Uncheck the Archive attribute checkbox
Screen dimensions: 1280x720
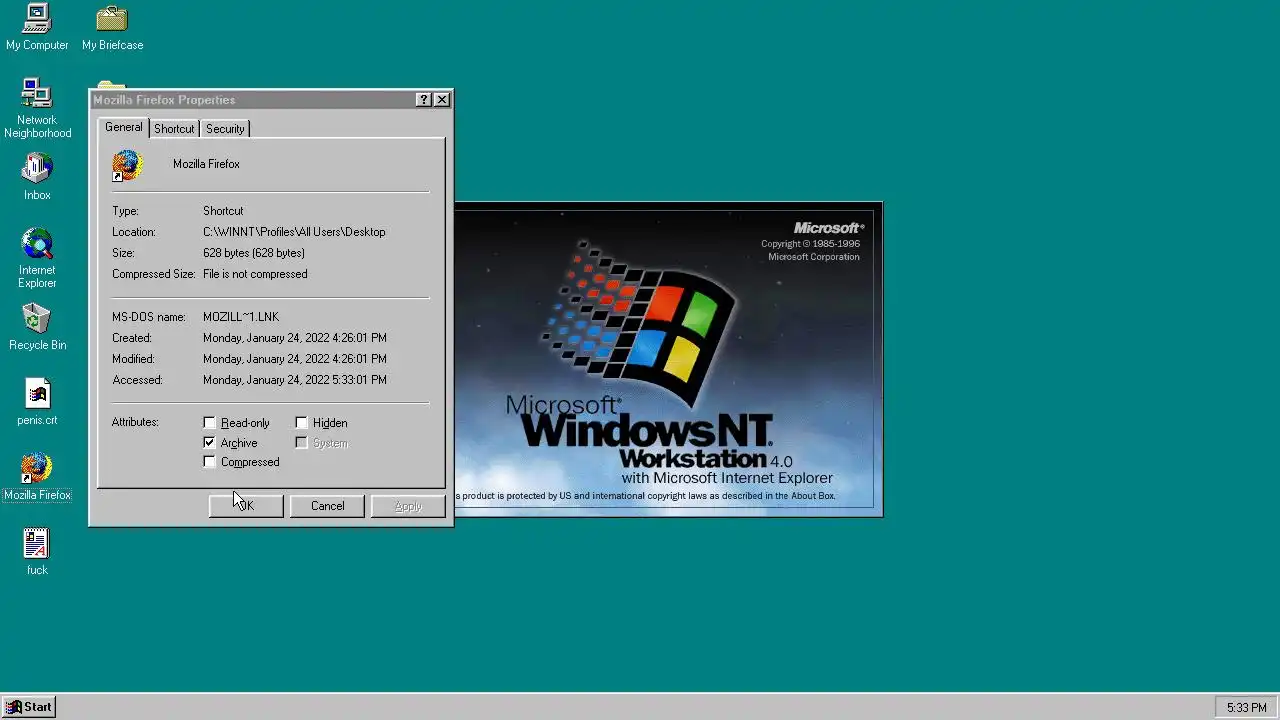209,442
